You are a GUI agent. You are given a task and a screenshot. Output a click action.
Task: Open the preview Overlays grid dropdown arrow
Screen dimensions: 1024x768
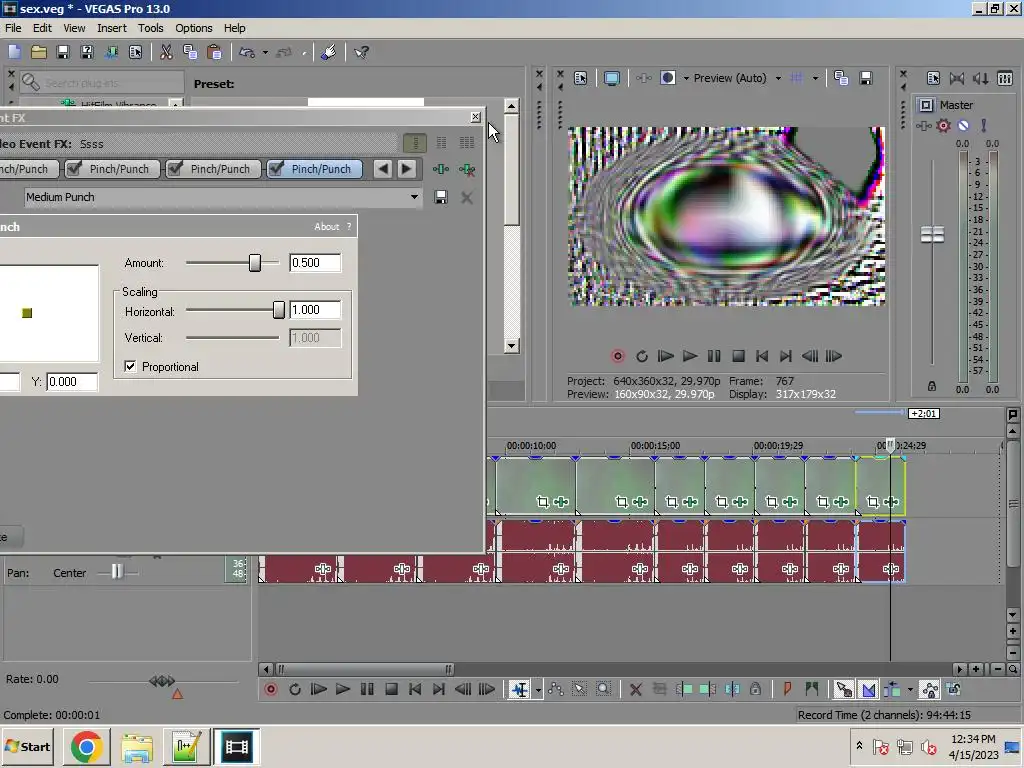click(x=815, y=78)
